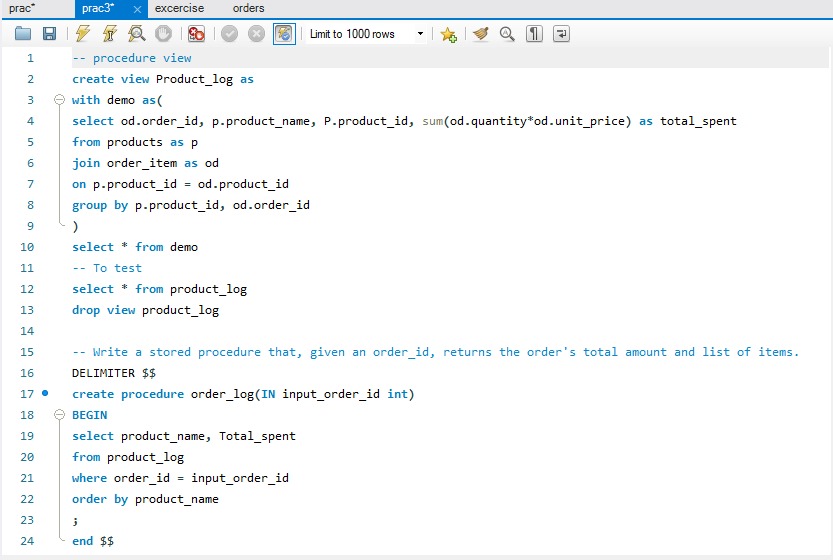Click the '-- To test' comment
This screenshot has width=833, height=560.
point(107,268)
